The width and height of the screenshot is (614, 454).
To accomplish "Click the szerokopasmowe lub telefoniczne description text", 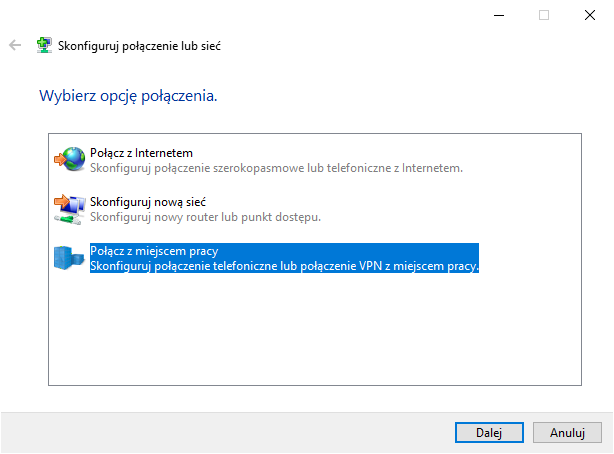I will [x=276, y=168].
